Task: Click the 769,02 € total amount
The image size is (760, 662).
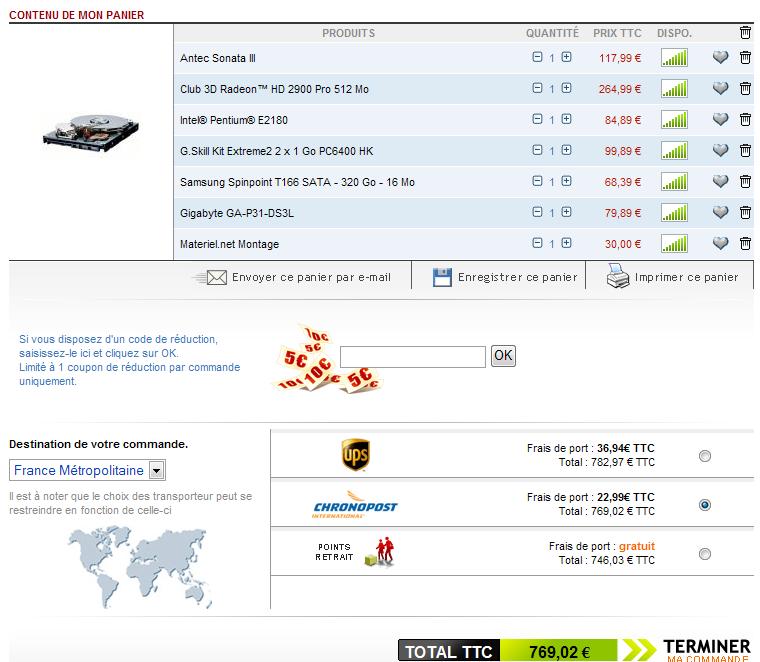Action: coord(559,652)
